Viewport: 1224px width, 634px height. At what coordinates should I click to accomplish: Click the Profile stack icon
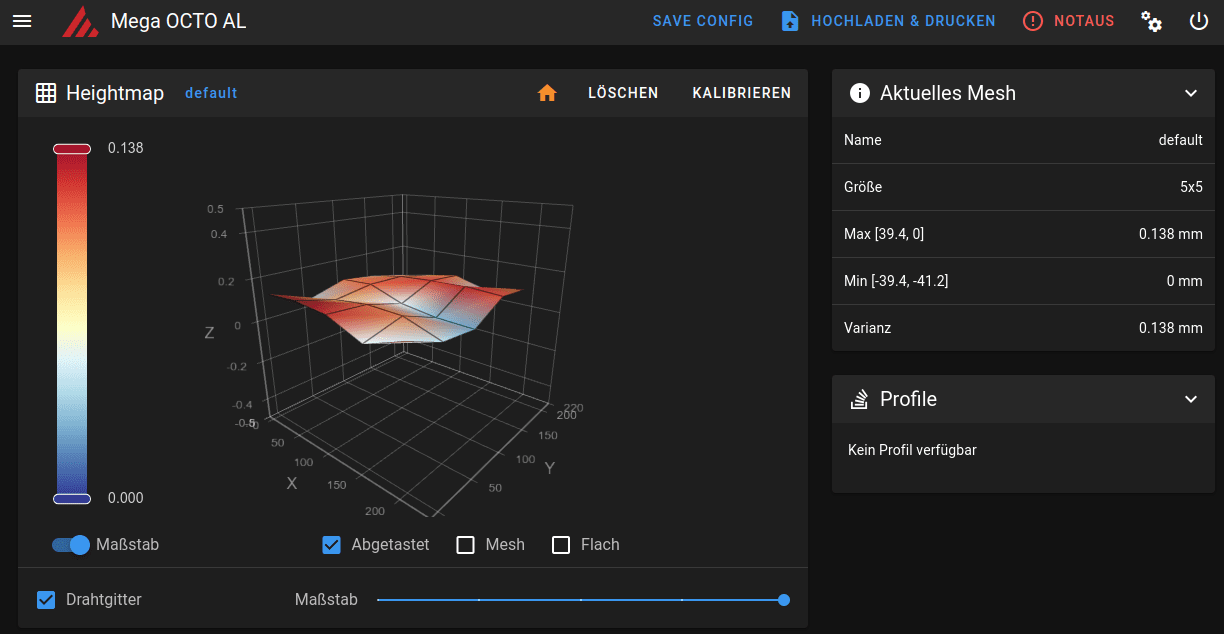tap(859, 399)
